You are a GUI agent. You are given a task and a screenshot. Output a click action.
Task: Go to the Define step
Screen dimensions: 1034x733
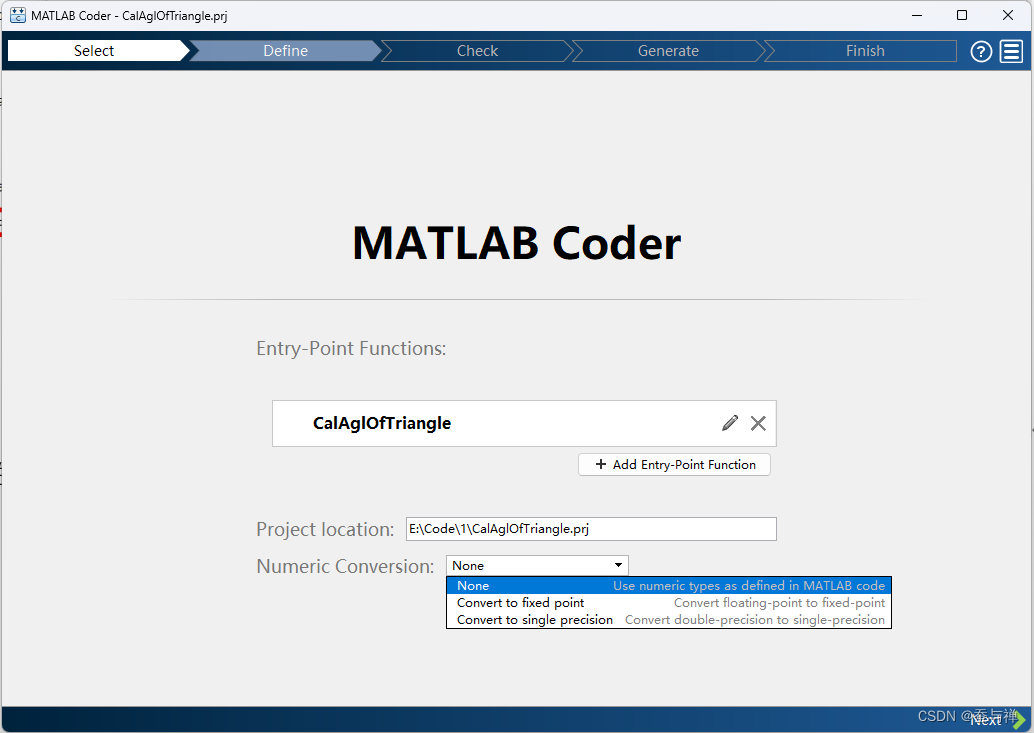286,51
